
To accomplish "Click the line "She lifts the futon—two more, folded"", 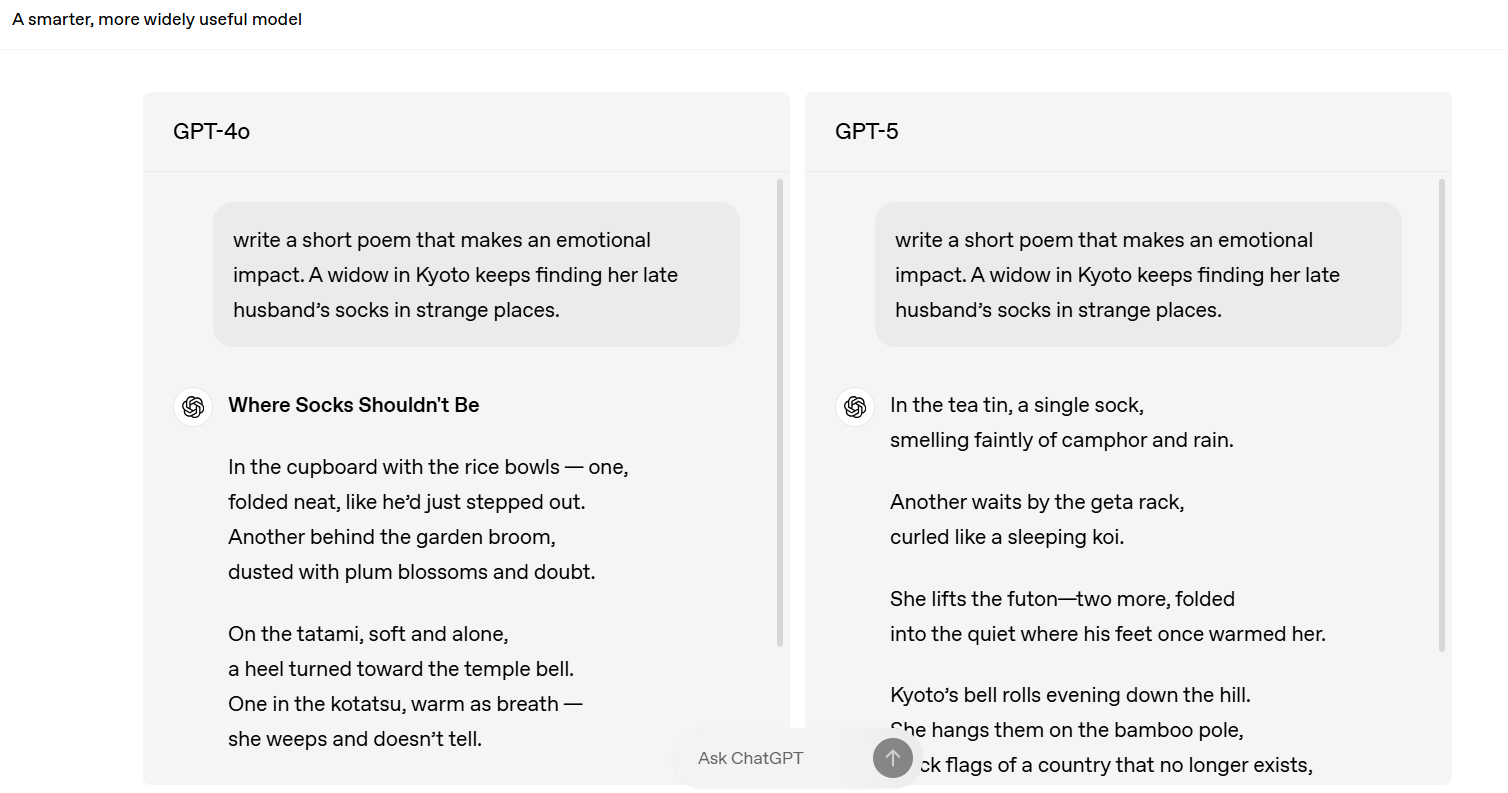I will coord(1062,599).
